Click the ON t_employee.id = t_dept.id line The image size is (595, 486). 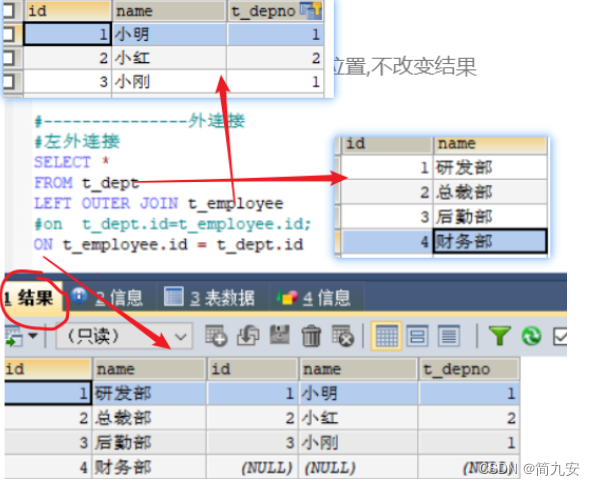168,245
